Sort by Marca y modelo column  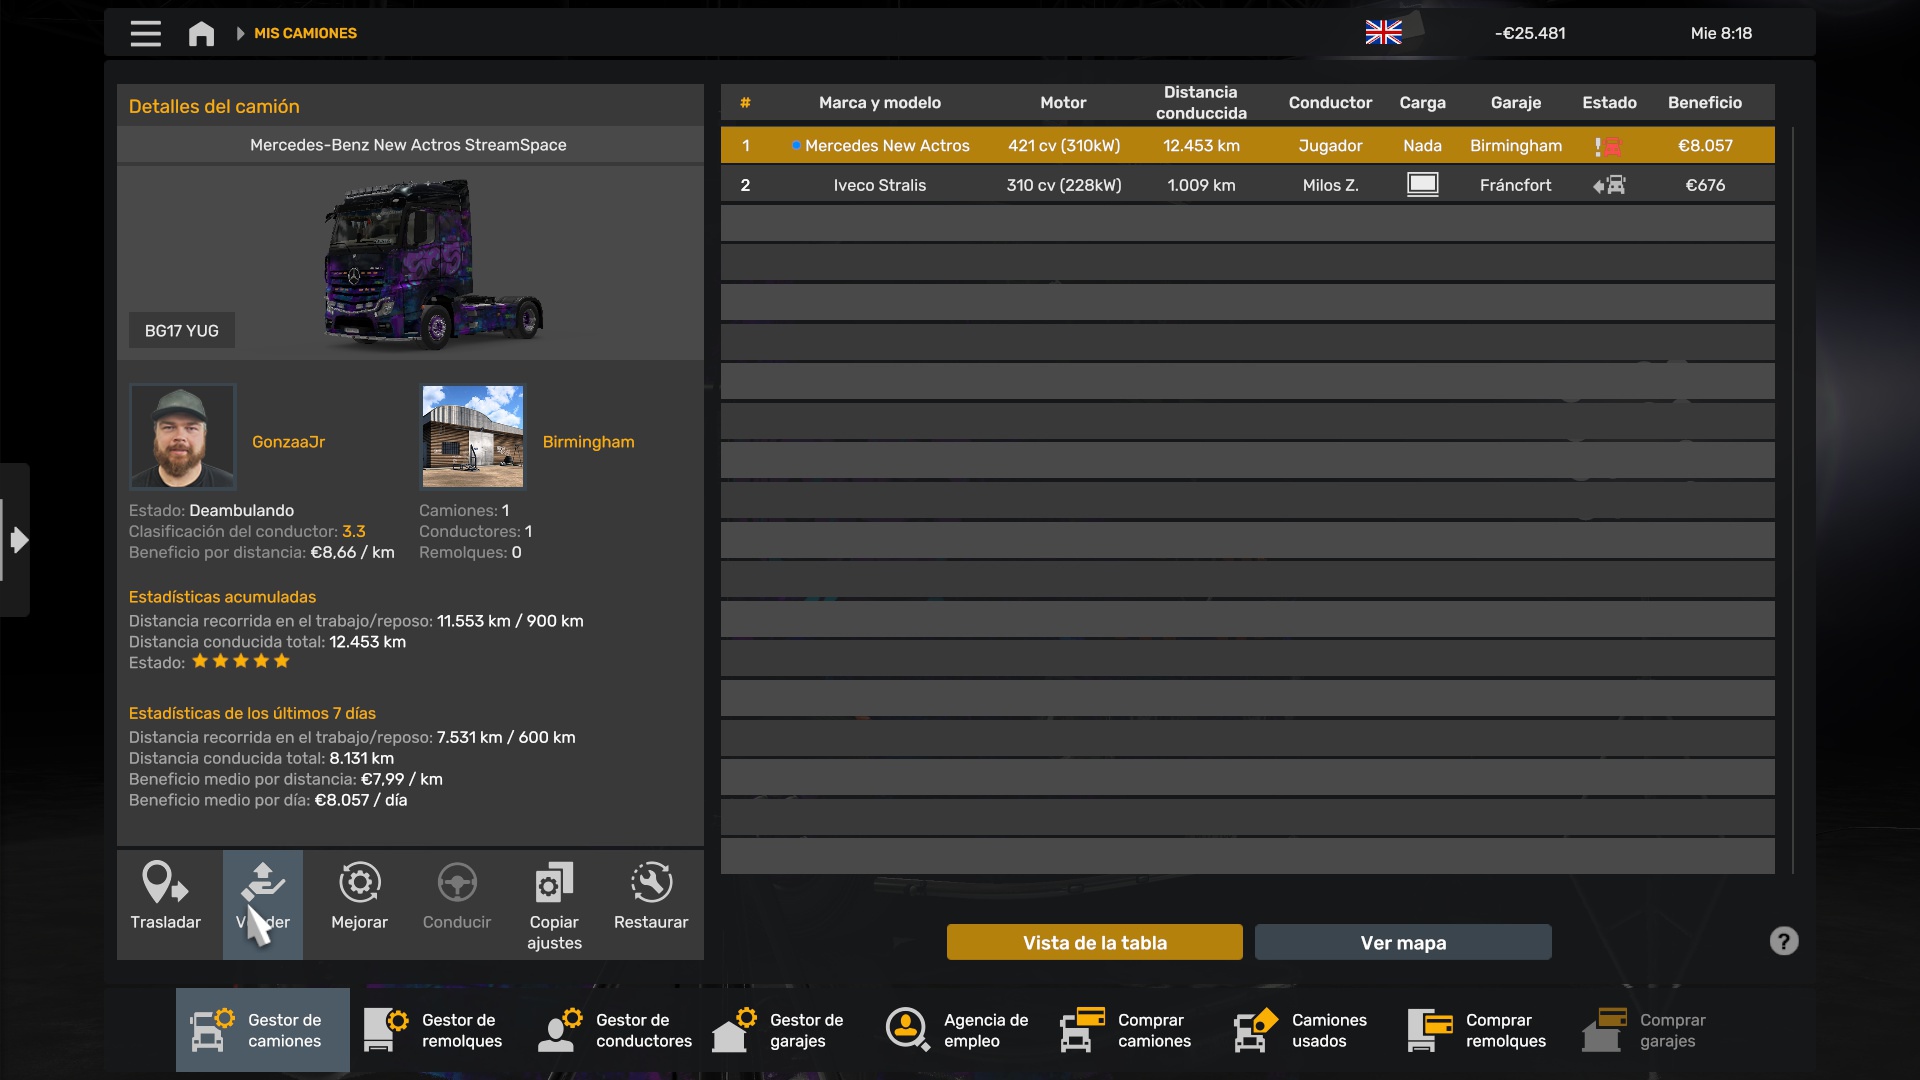(x=880, y=102)
